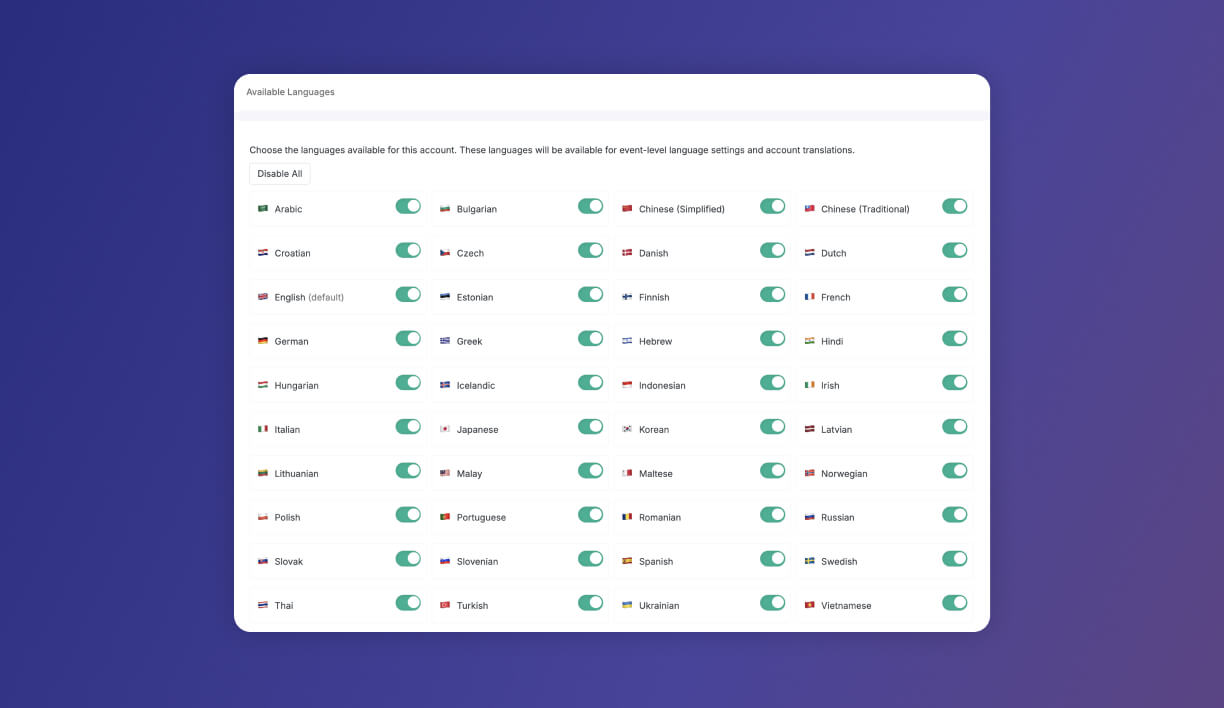Click the Swedish flag icon
The width and height of the screenshot is (1224, 708).
click(811, 561)
